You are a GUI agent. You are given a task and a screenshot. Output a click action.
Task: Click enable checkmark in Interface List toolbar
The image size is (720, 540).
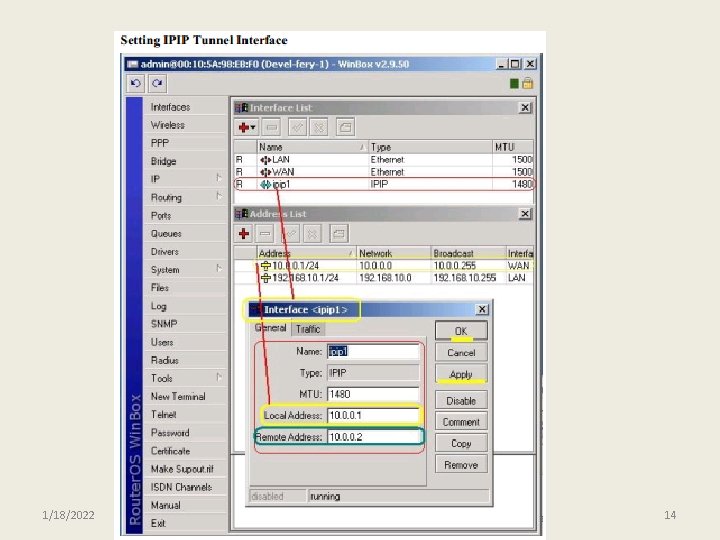point(297,127)
